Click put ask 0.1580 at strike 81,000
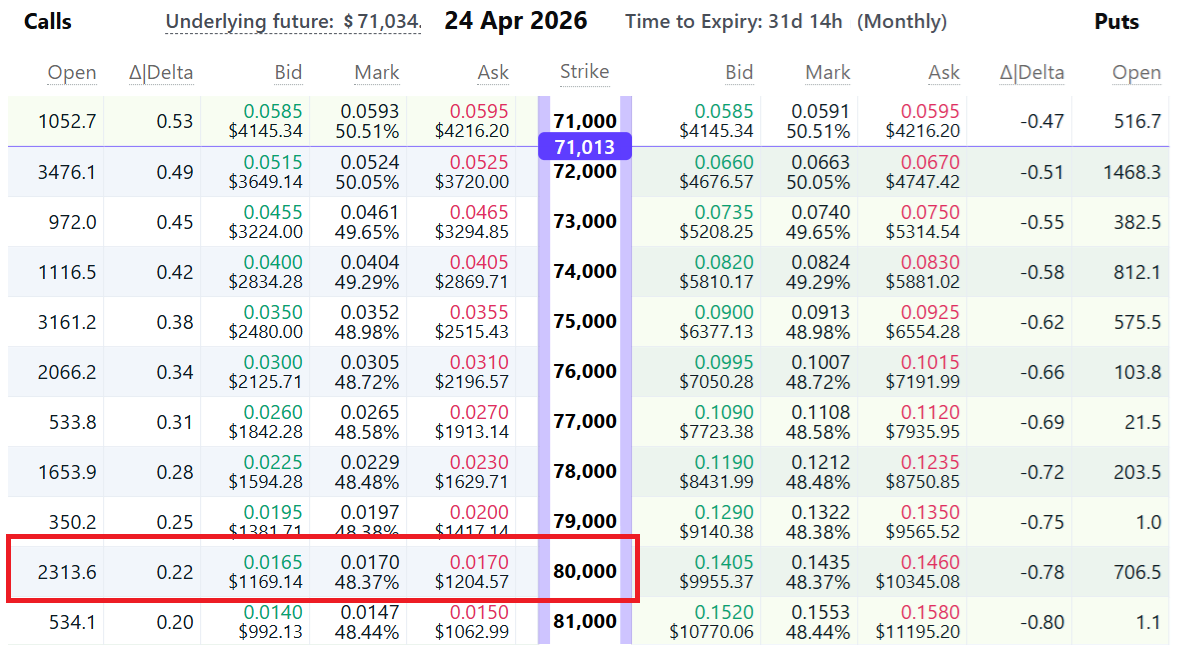Screen dimensions: 1185x645 [928, 612]
